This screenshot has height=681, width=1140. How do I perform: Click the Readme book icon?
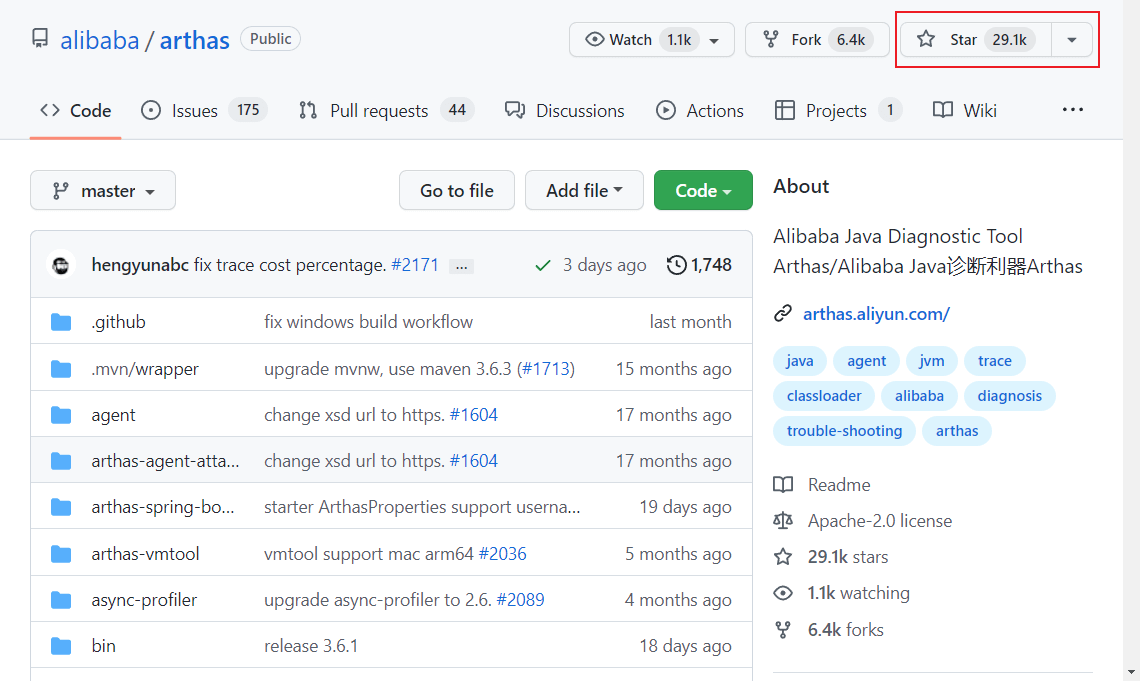point(783,485)
